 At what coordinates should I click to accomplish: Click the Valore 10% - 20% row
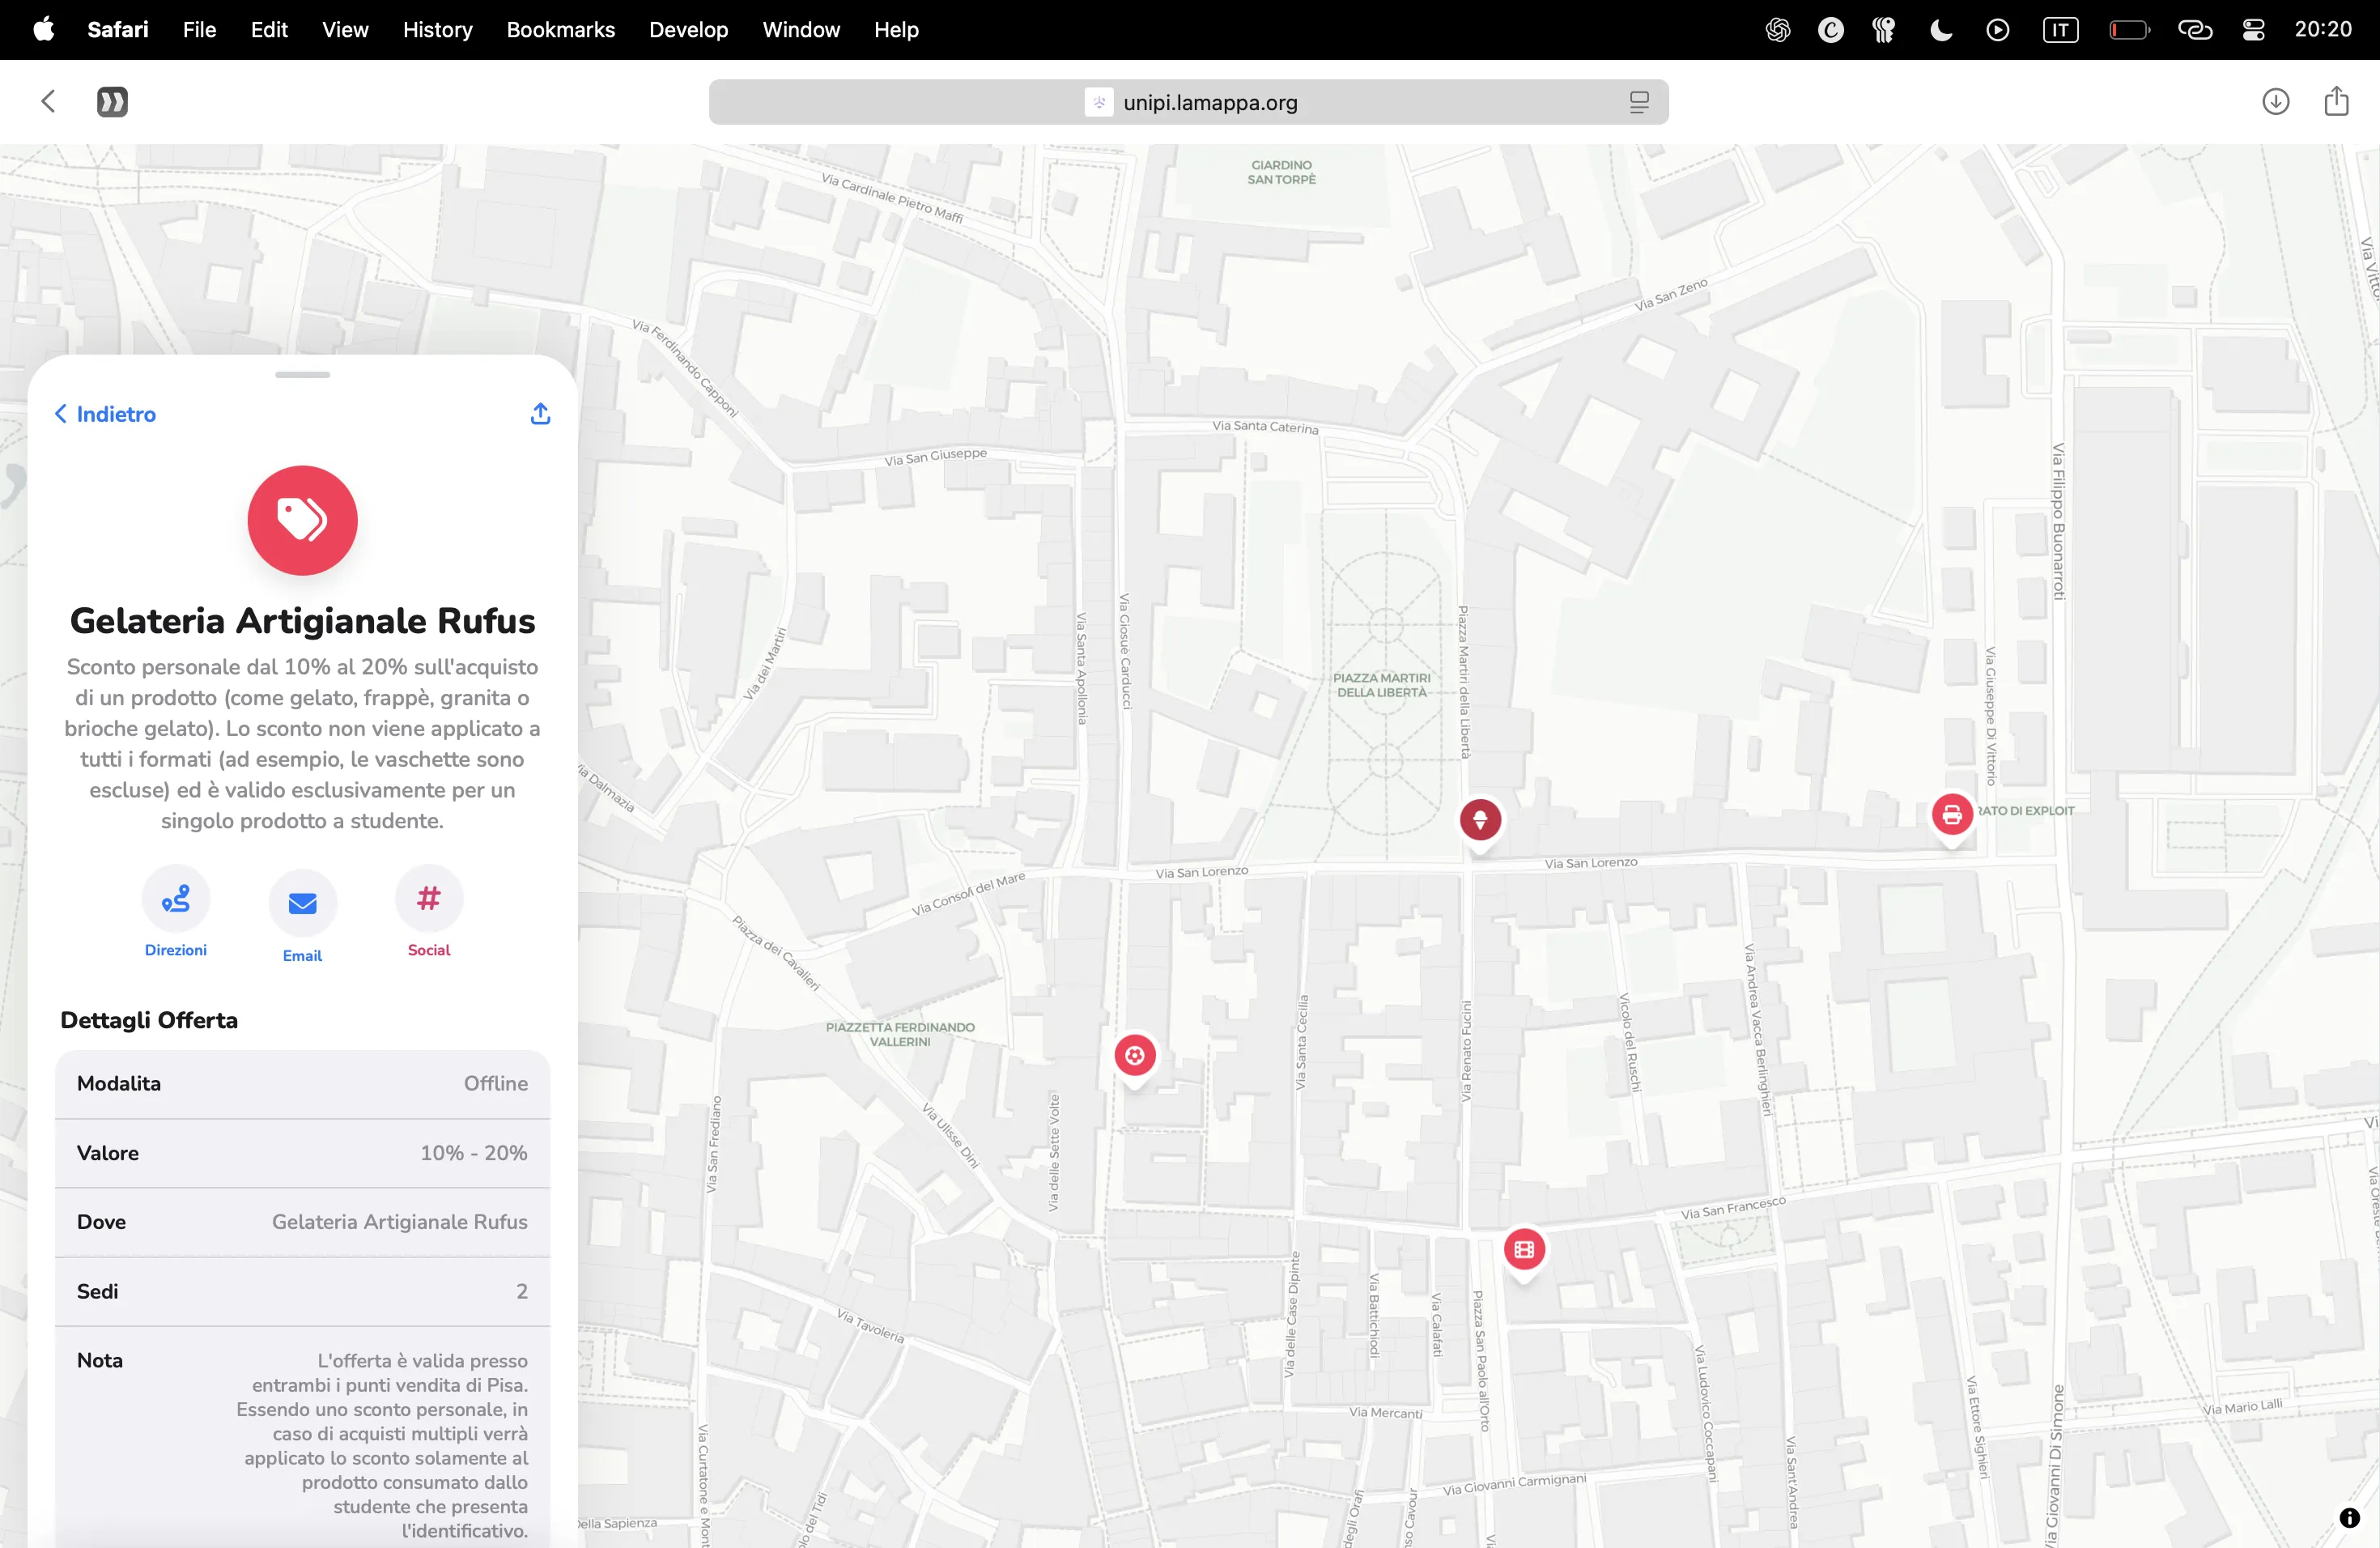click(x=302, y=1153)
